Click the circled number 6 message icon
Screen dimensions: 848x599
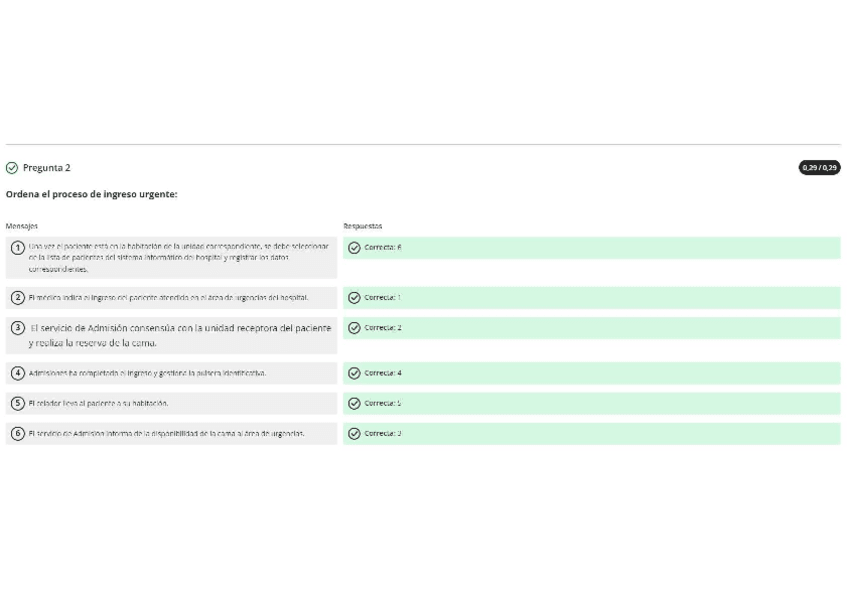coord(18,434)
